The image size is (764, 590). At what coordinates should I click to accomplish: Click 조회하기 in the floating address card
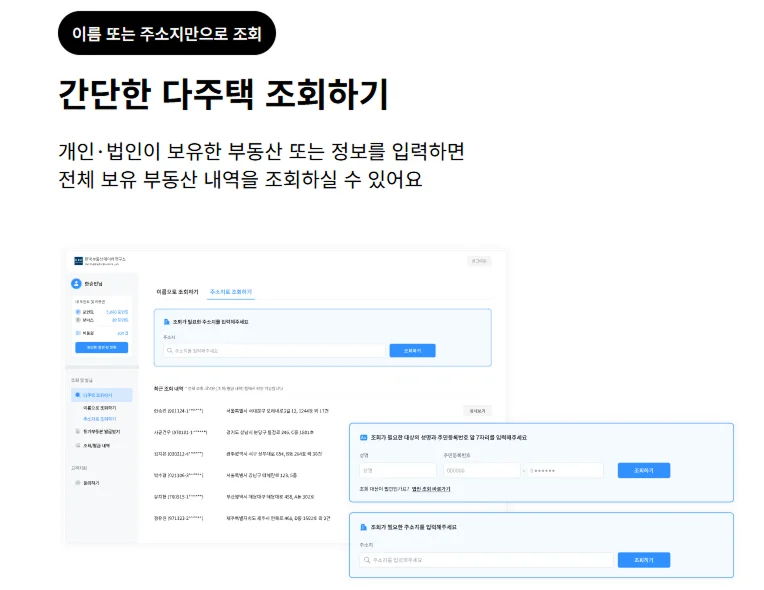(x=644, y=560)
